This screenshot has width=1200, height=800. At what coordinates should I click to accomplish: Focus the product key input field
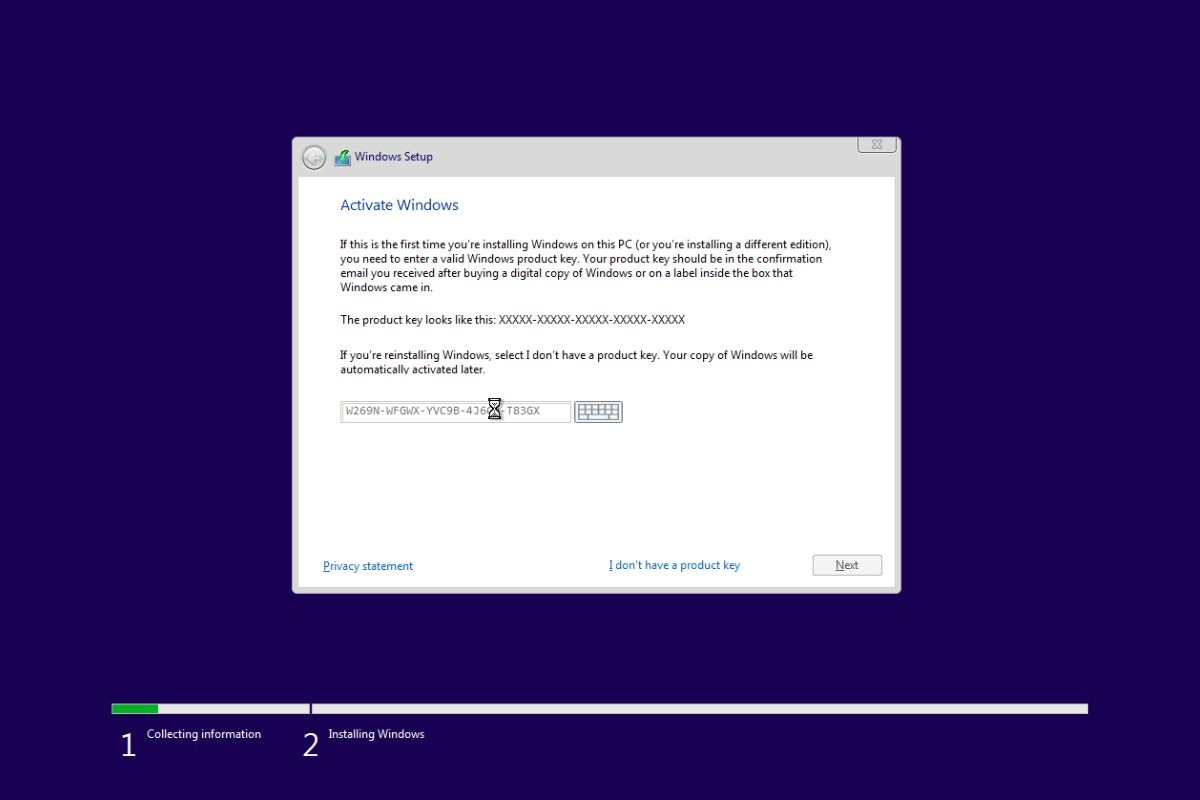(x=456, y=412)
